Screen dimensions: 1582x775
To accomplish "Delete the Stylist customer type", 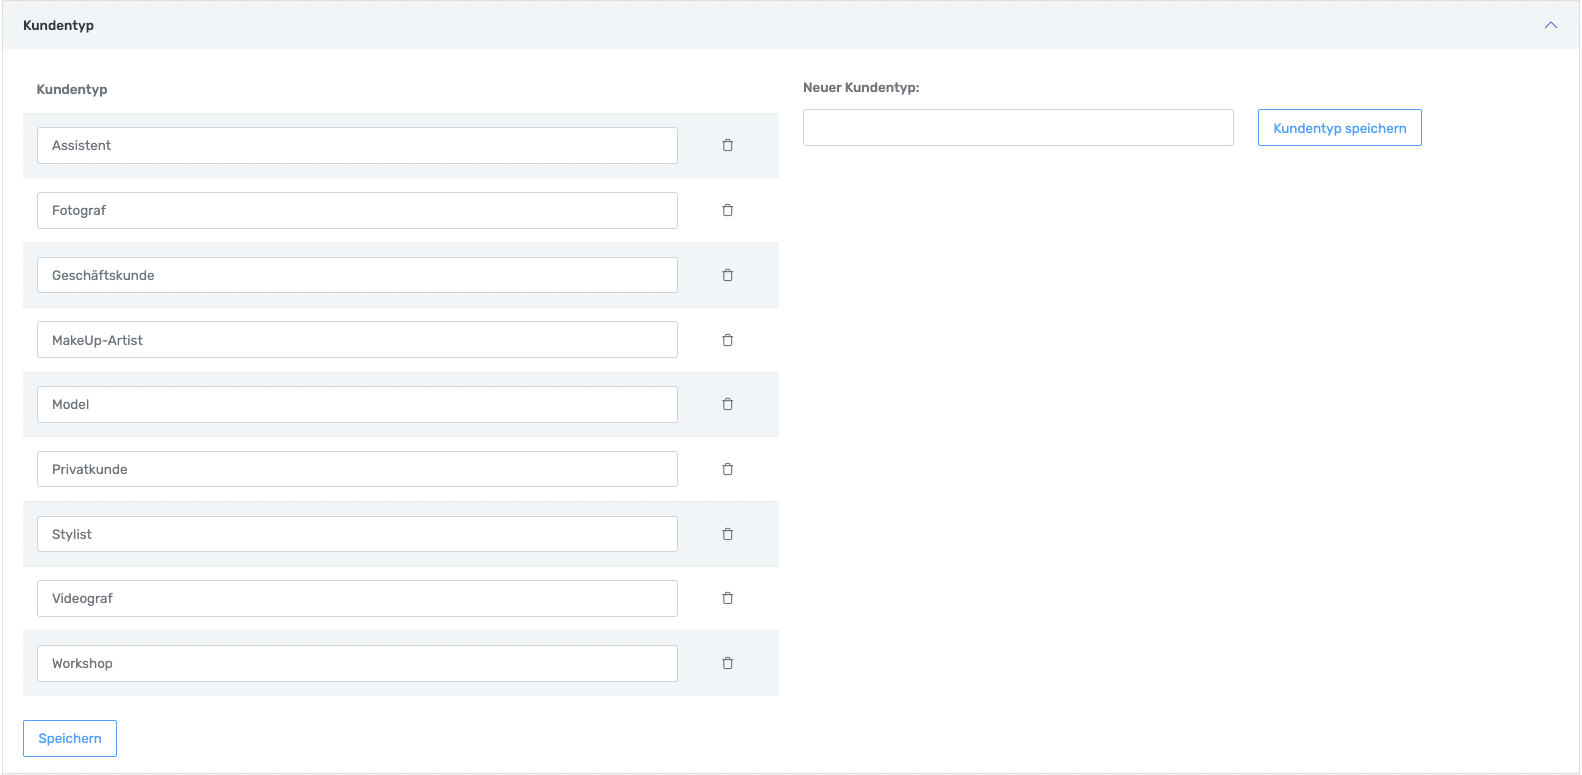I will coord(727,534).
